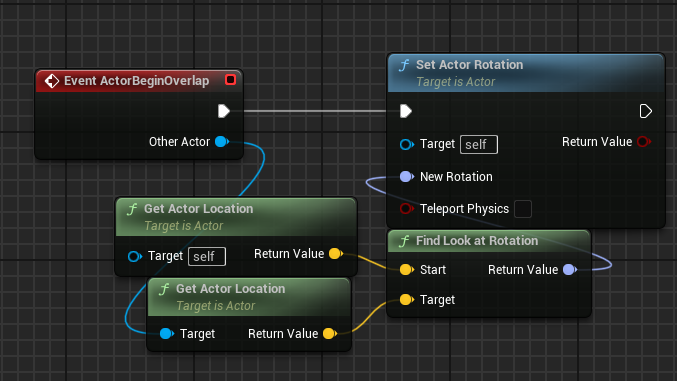
Task: Toggle the Teleport Physics checkbox
Action: coord(523,209)
